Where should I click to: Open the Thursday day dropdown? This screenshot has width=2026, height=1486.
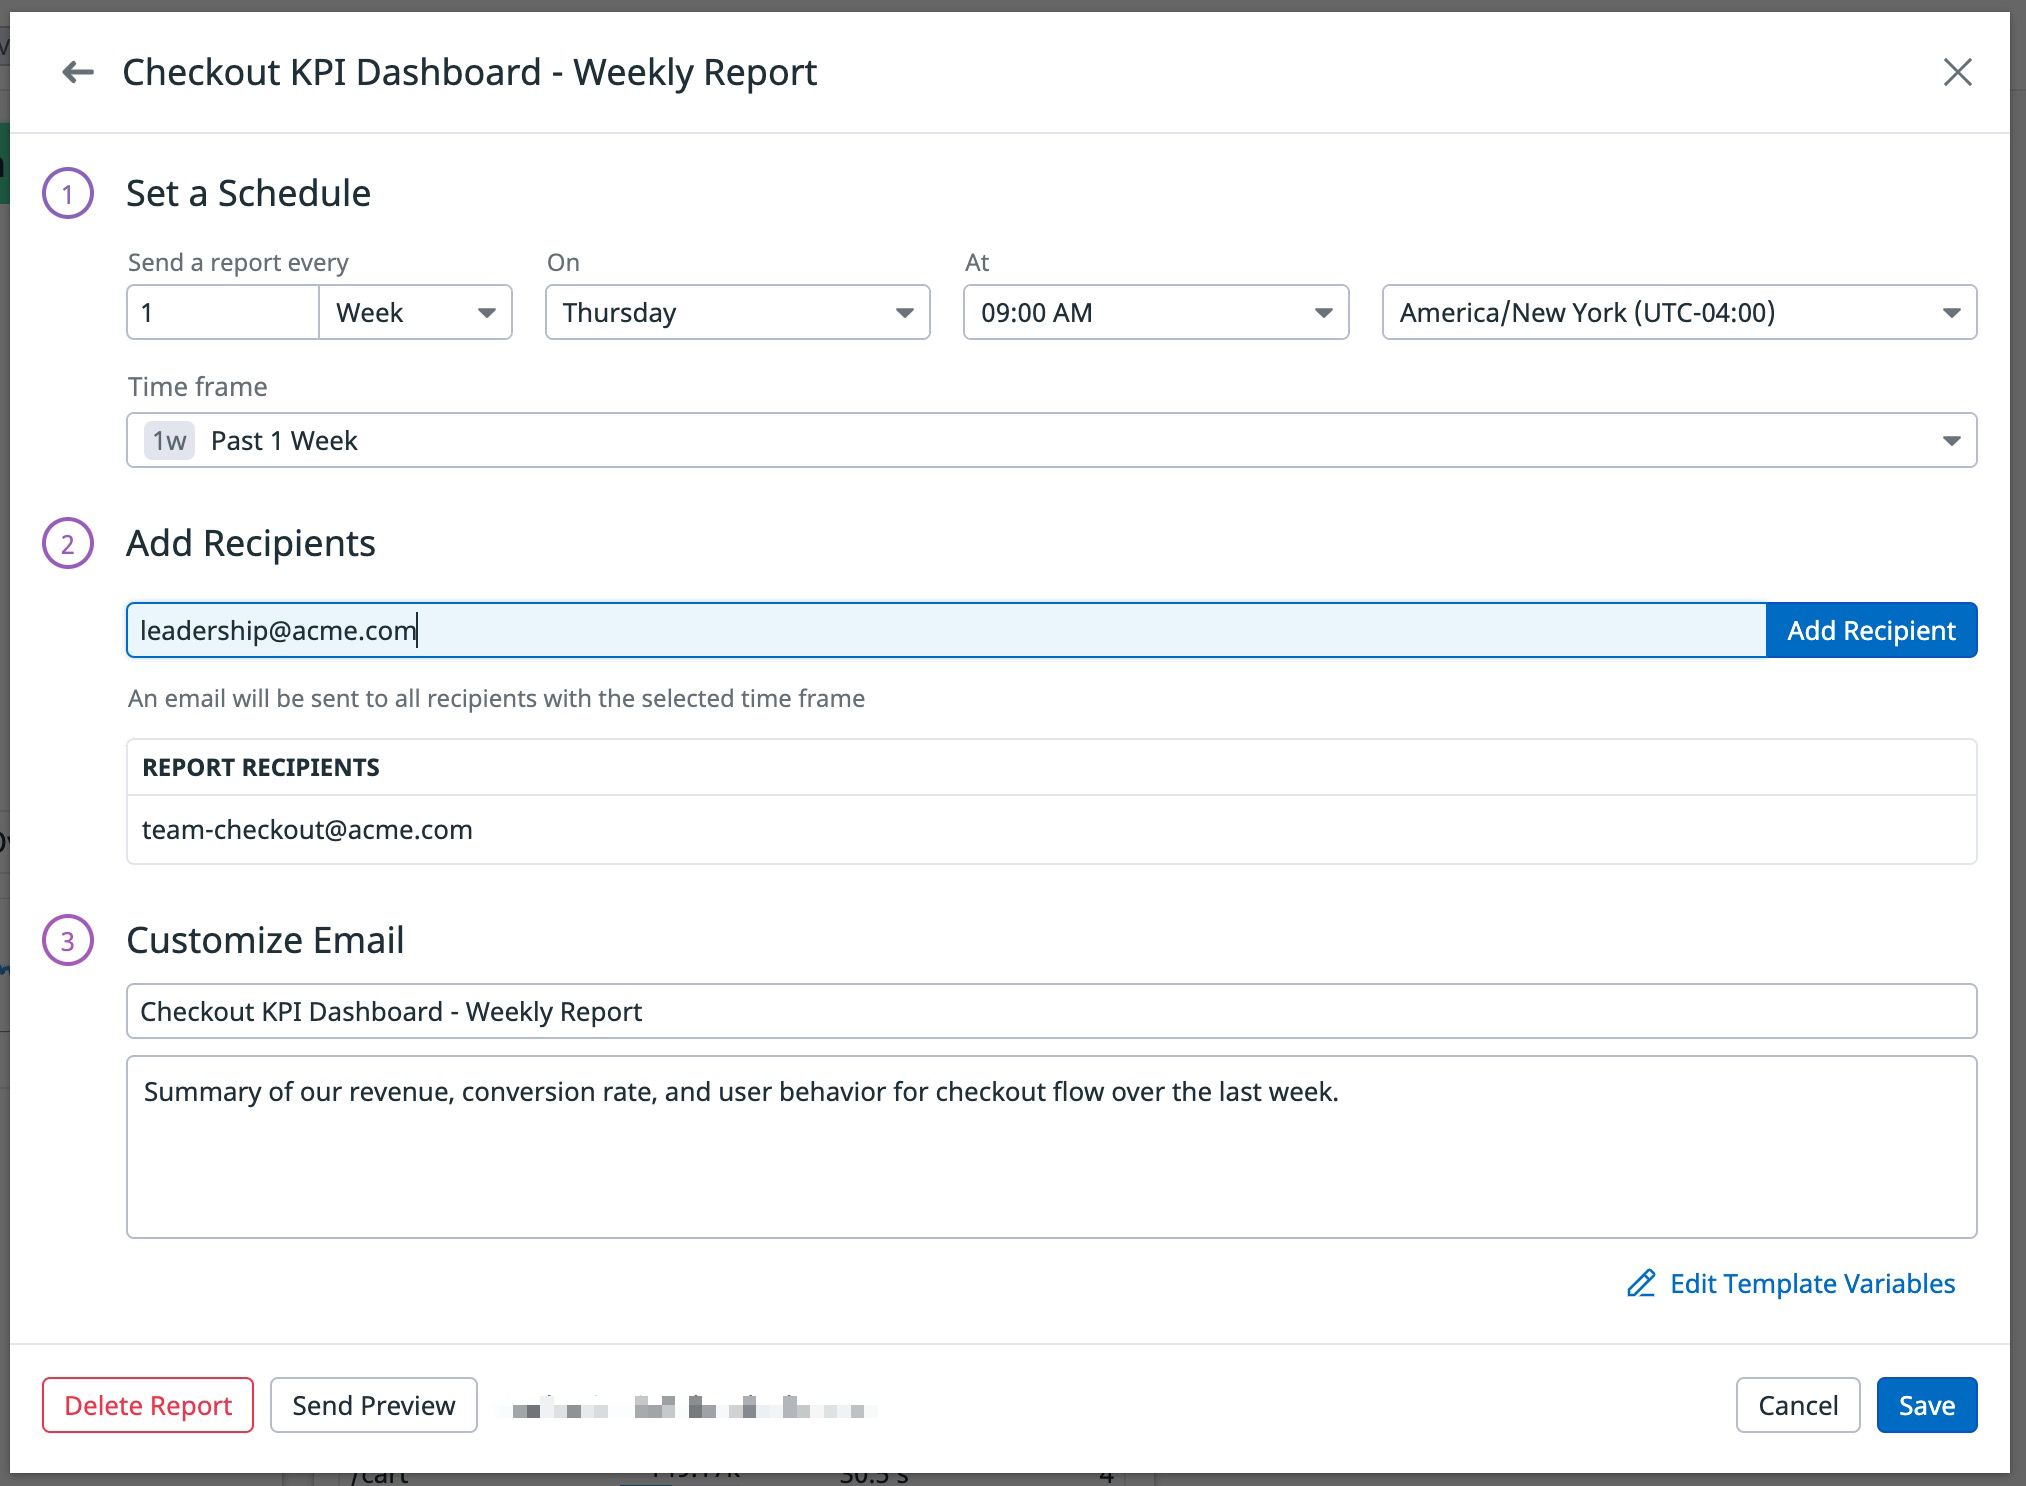738,313
